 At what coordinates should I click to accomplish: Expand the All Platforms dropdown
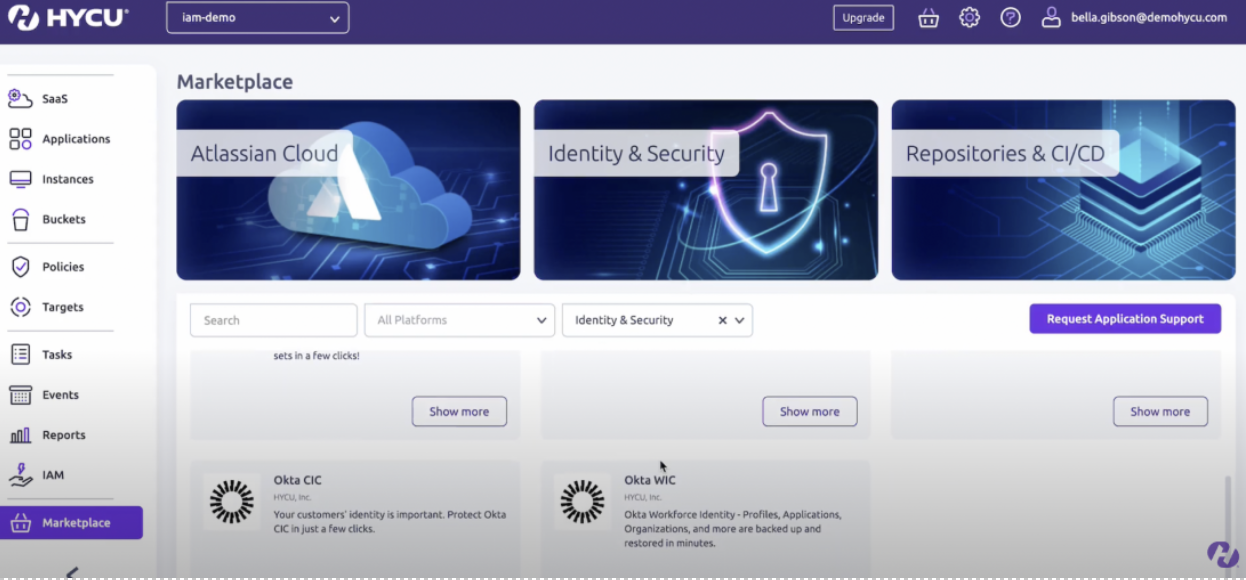(x=459, y=320)
